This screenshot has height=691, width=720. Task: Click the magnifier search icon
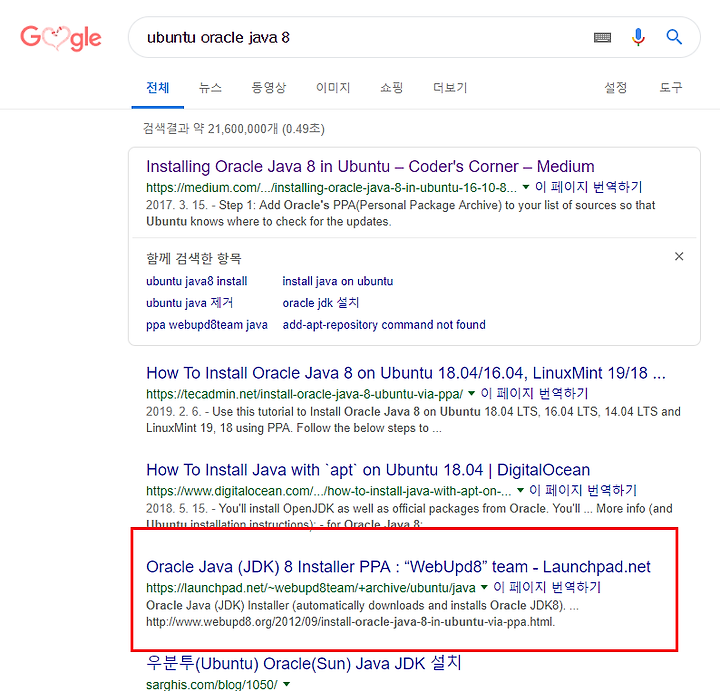click(674, 37)
